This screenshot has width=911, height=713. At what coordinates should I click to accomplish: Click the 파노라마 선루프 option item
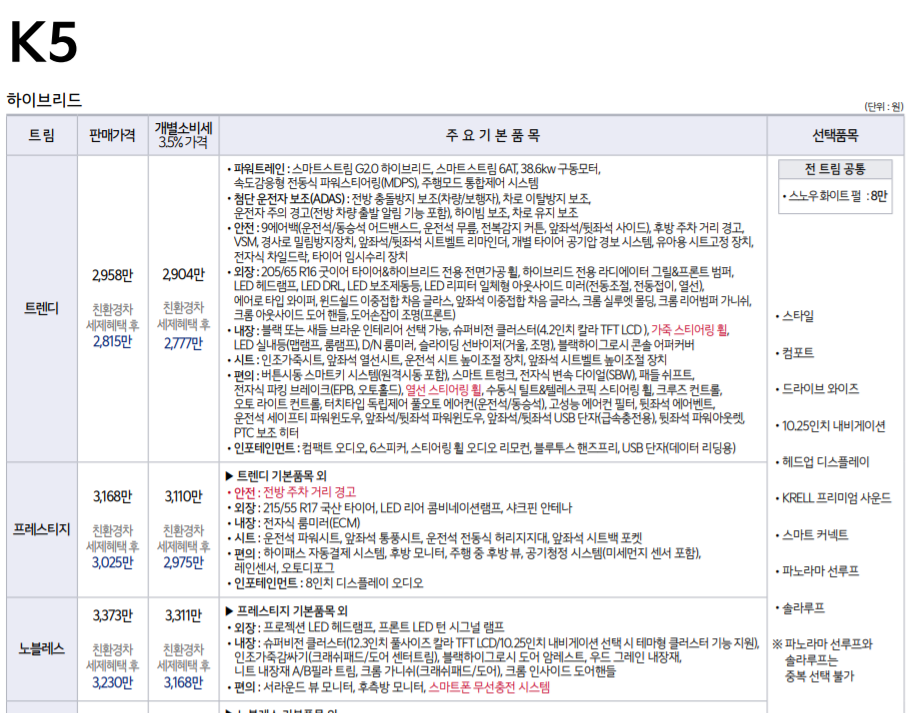817,571
